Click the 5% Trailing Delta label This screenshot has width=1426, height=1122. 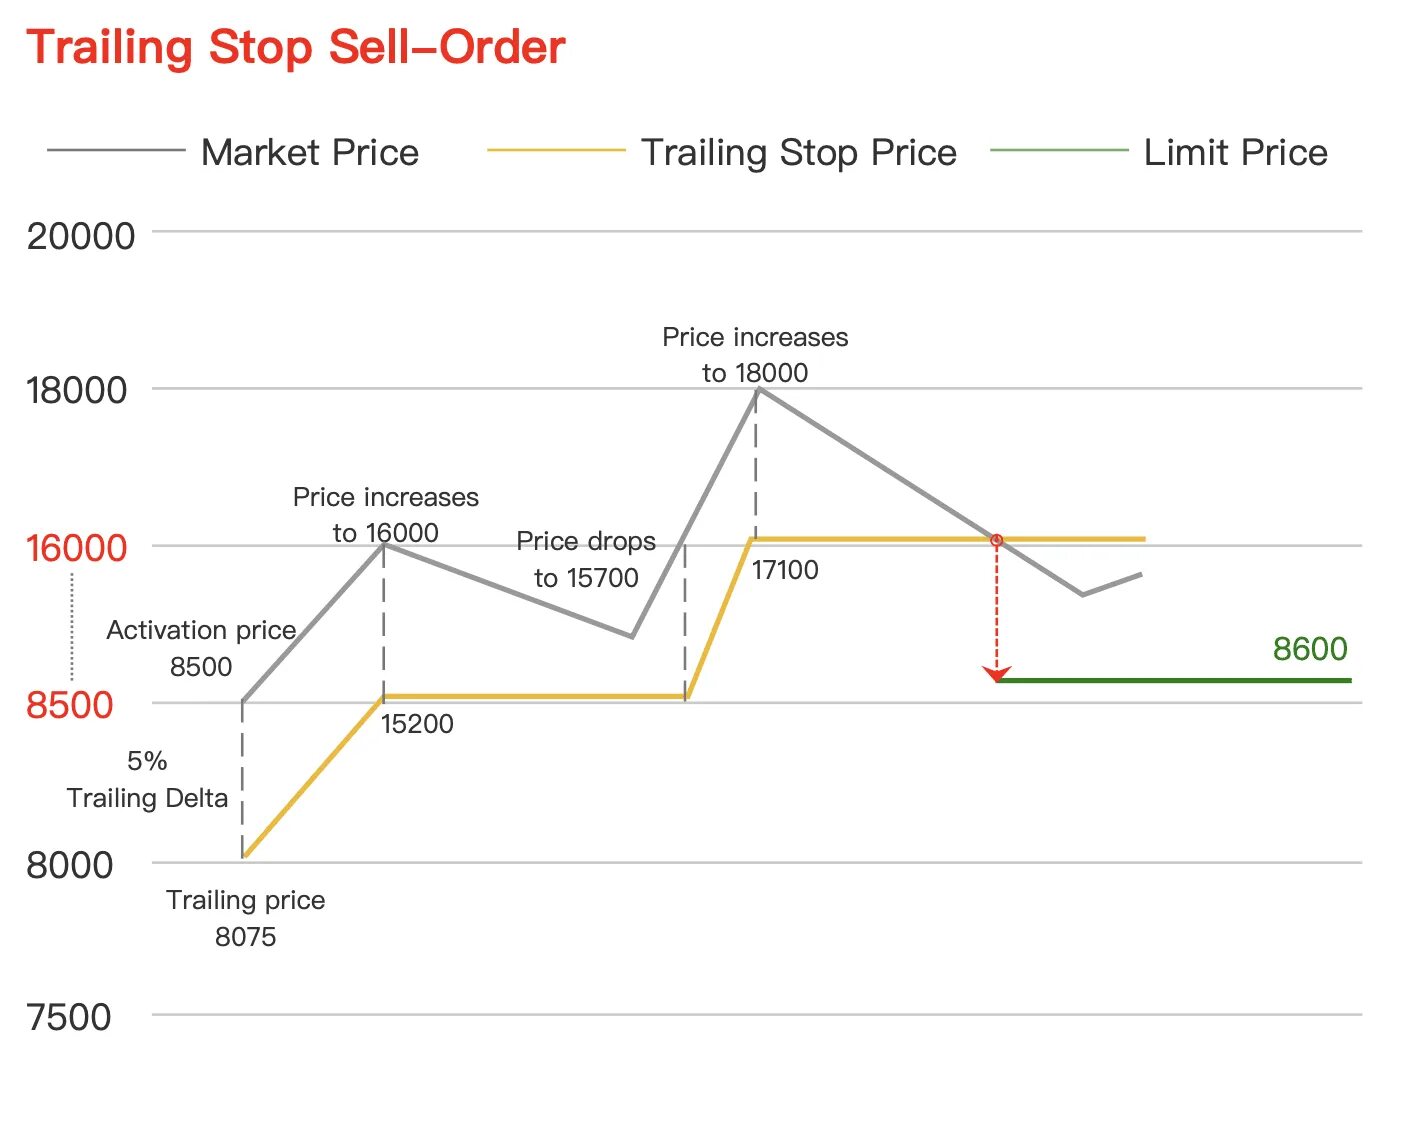pos(147,779)
